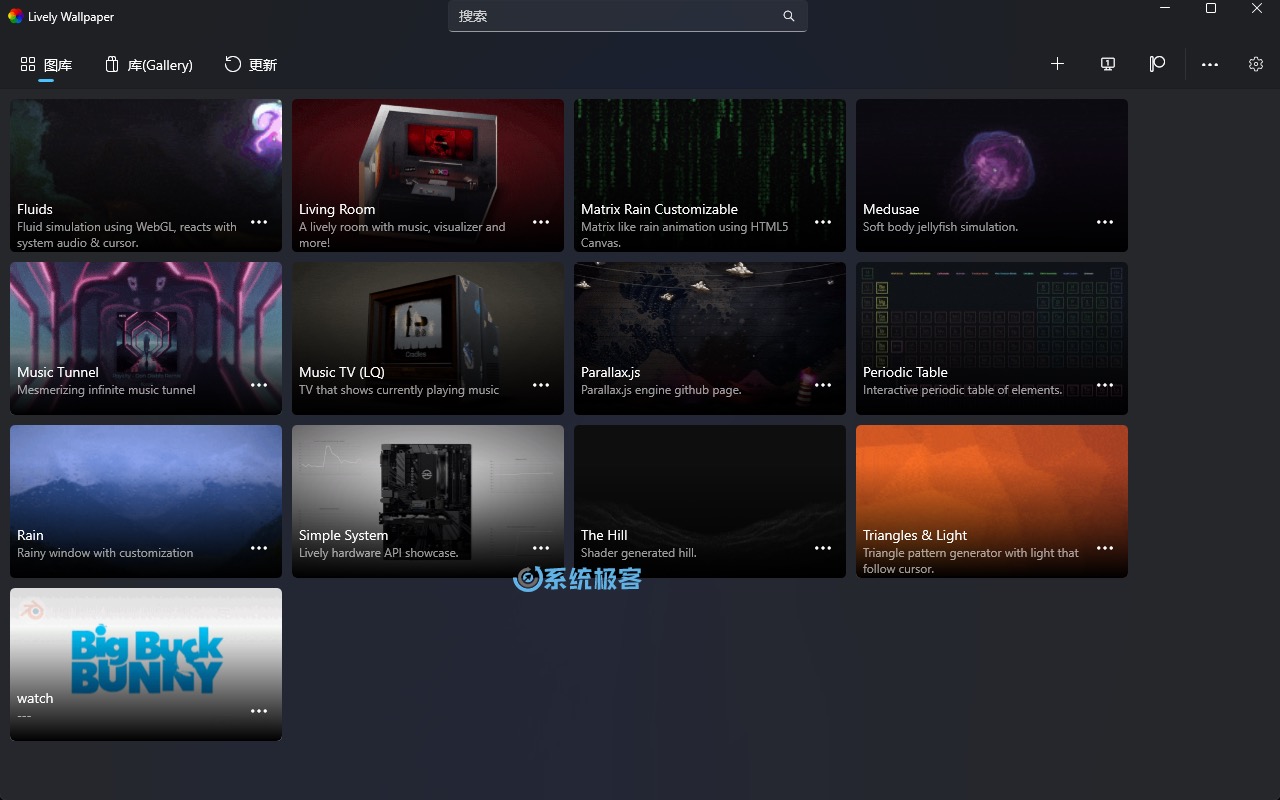Open the display/monitor control panel icon
Screen dimensions: 1280x800
(1108, 64)
